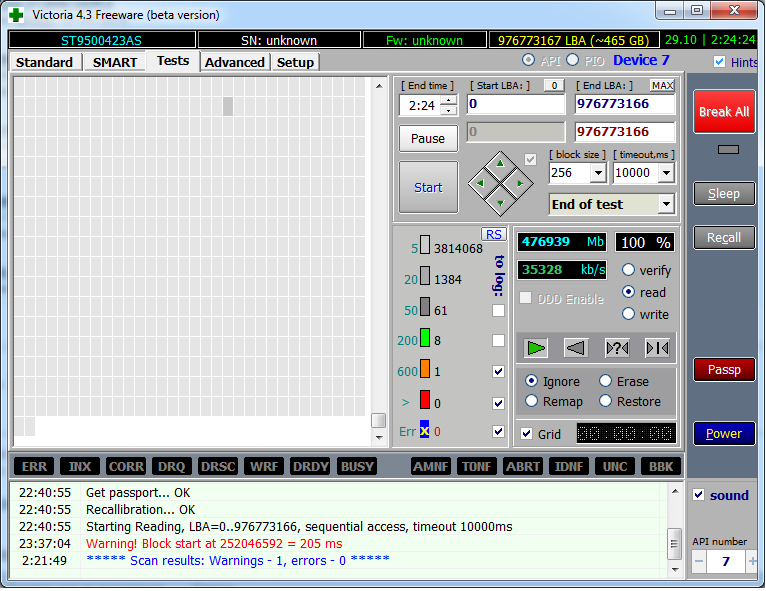Click the blue Power button
This screenshot has width=766, height=591.
coord(724,434)
